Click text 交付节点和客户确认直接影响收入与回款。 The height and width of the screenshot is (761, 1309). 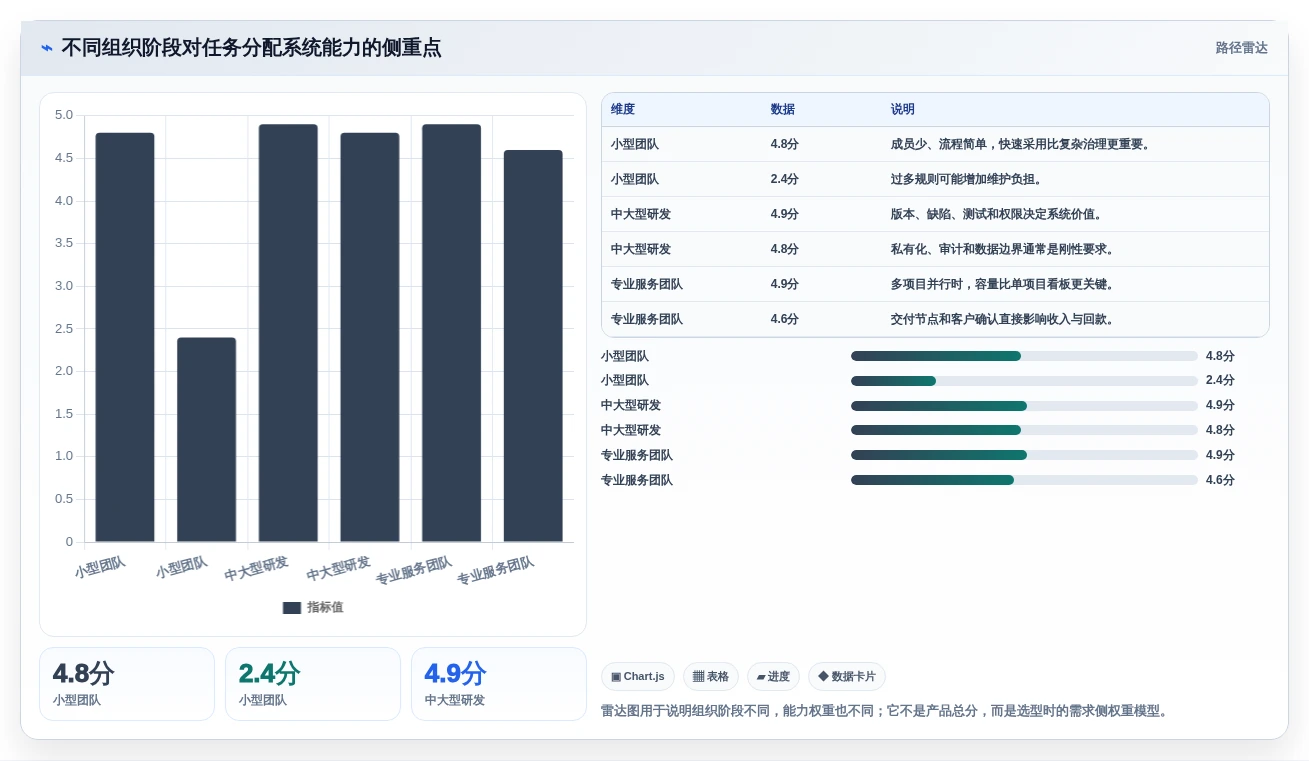click(x=1005, y=319)
